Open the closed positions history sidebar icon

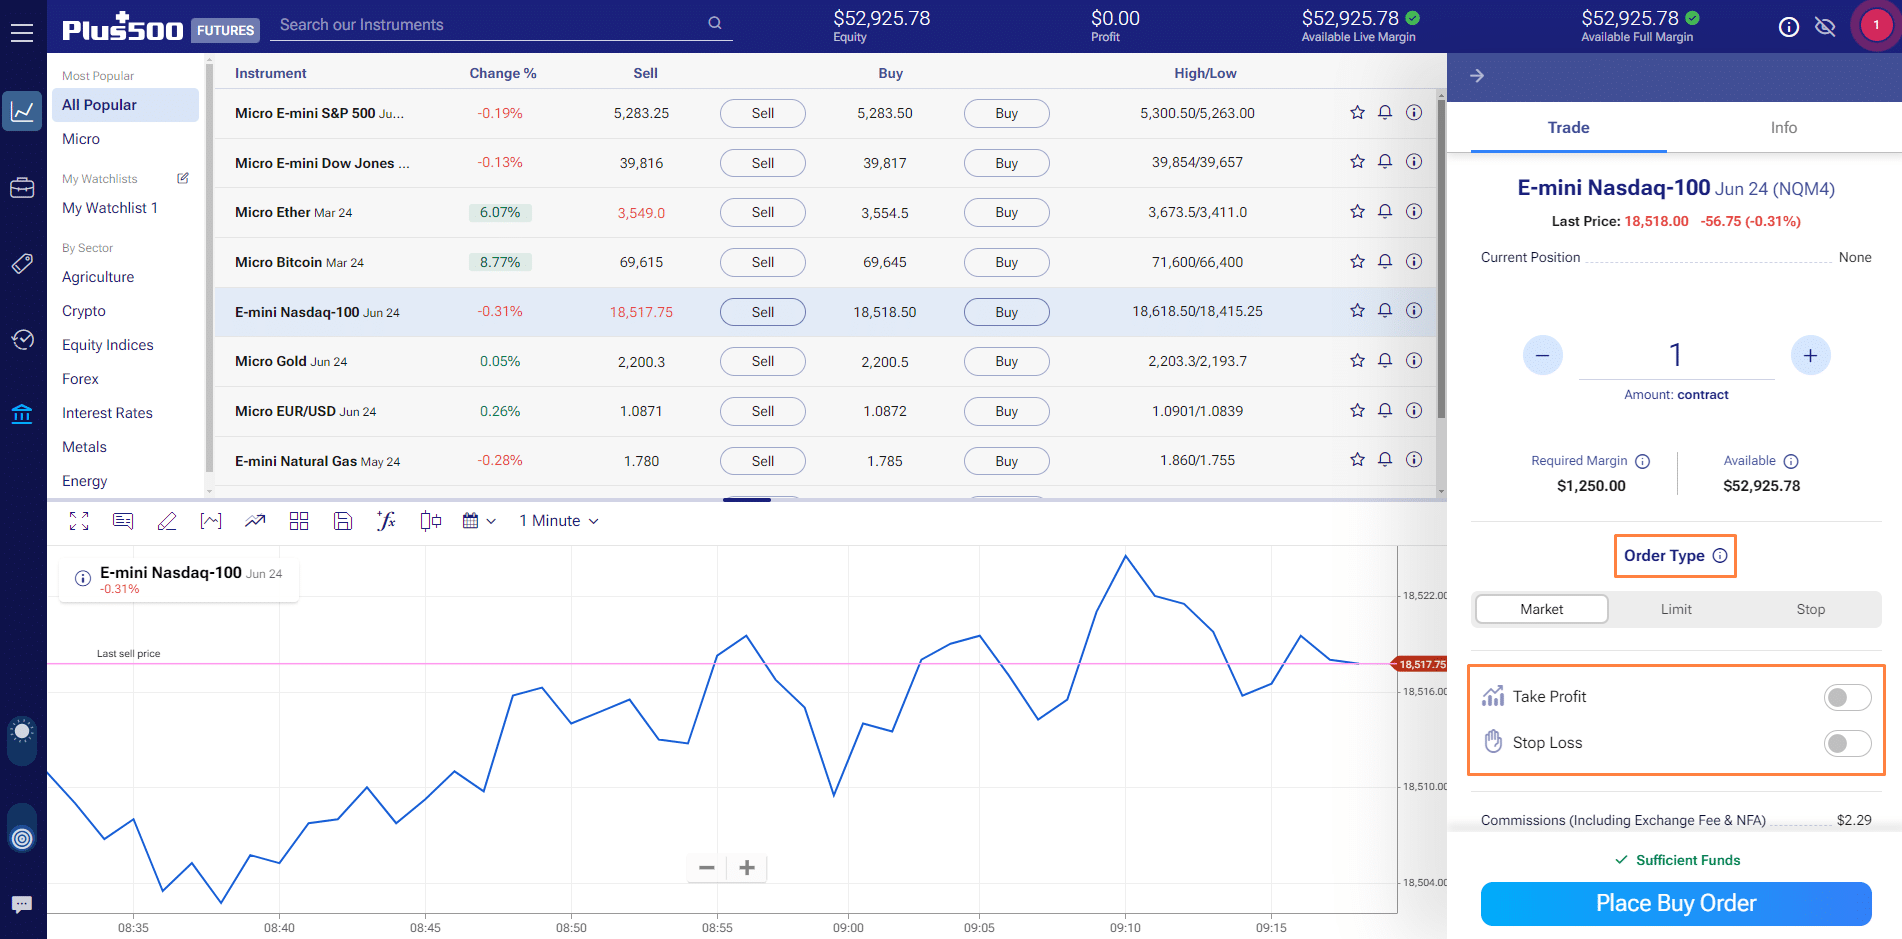tap(22, 339)
